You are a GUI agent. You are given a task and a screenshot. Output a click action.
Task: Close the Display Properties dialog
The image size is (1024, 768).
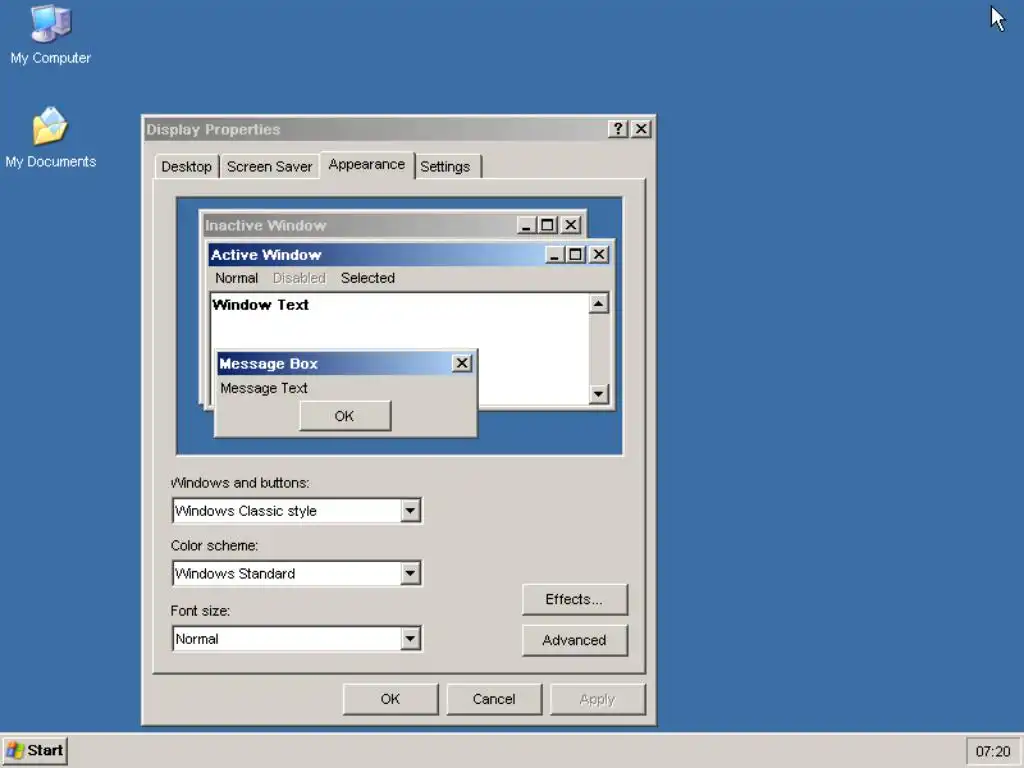641,129
